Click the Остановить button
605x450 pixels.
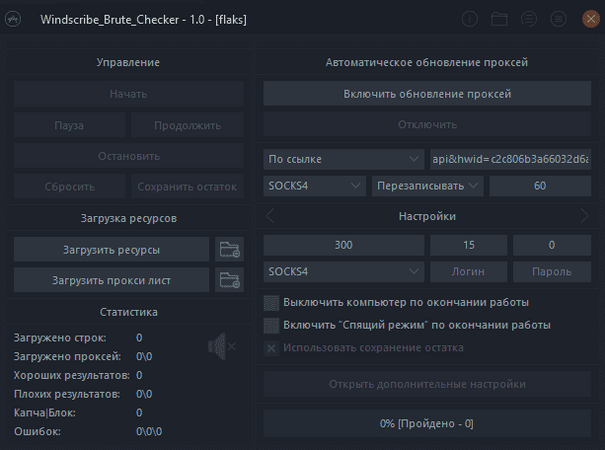(128, 156)
